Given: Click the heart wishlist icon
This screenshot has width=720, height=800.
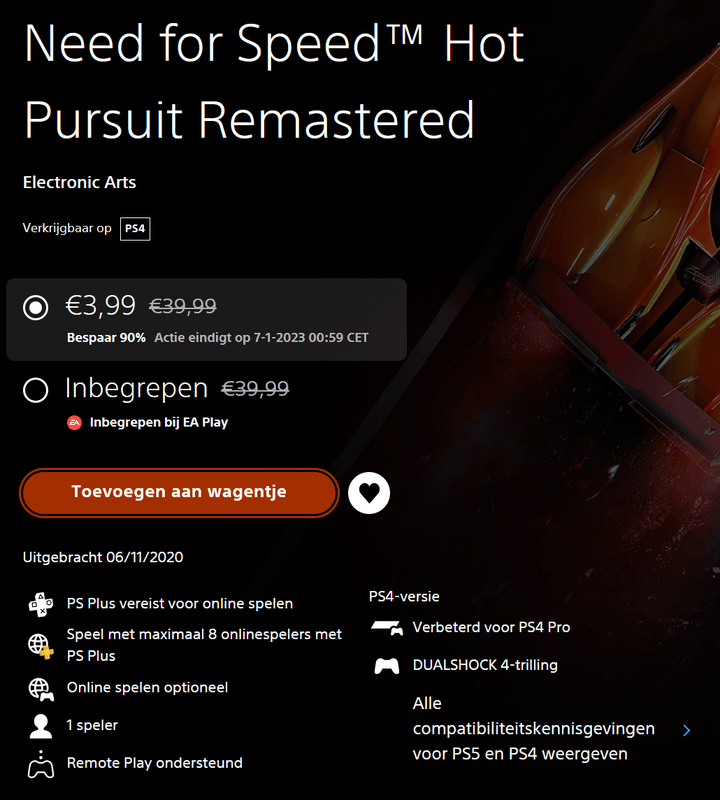Looking at the screenshot, I should [x=369, y=493].
